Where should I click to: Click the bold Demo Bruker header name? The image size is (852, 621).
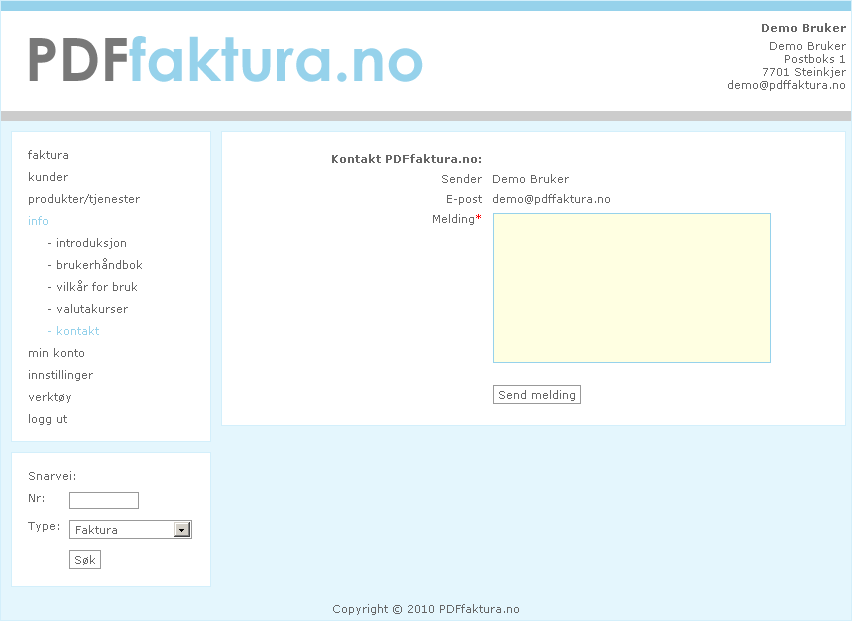[803, 28]
